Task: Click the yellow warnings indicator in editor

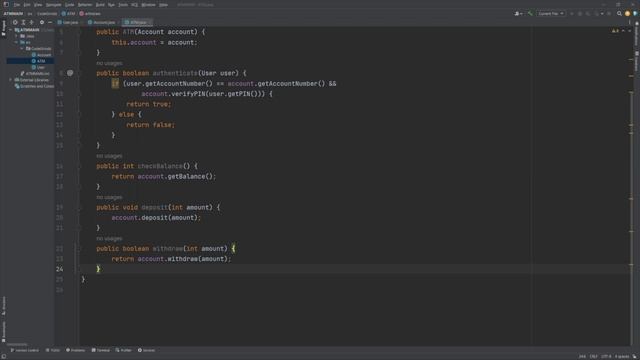Action: (x=615, y=31)
